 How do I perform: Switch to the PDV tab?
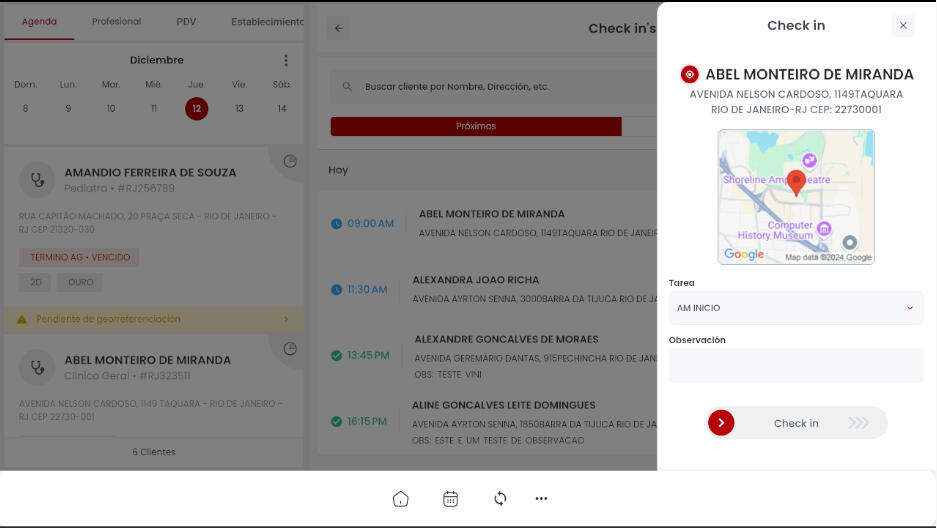(186, 22)
